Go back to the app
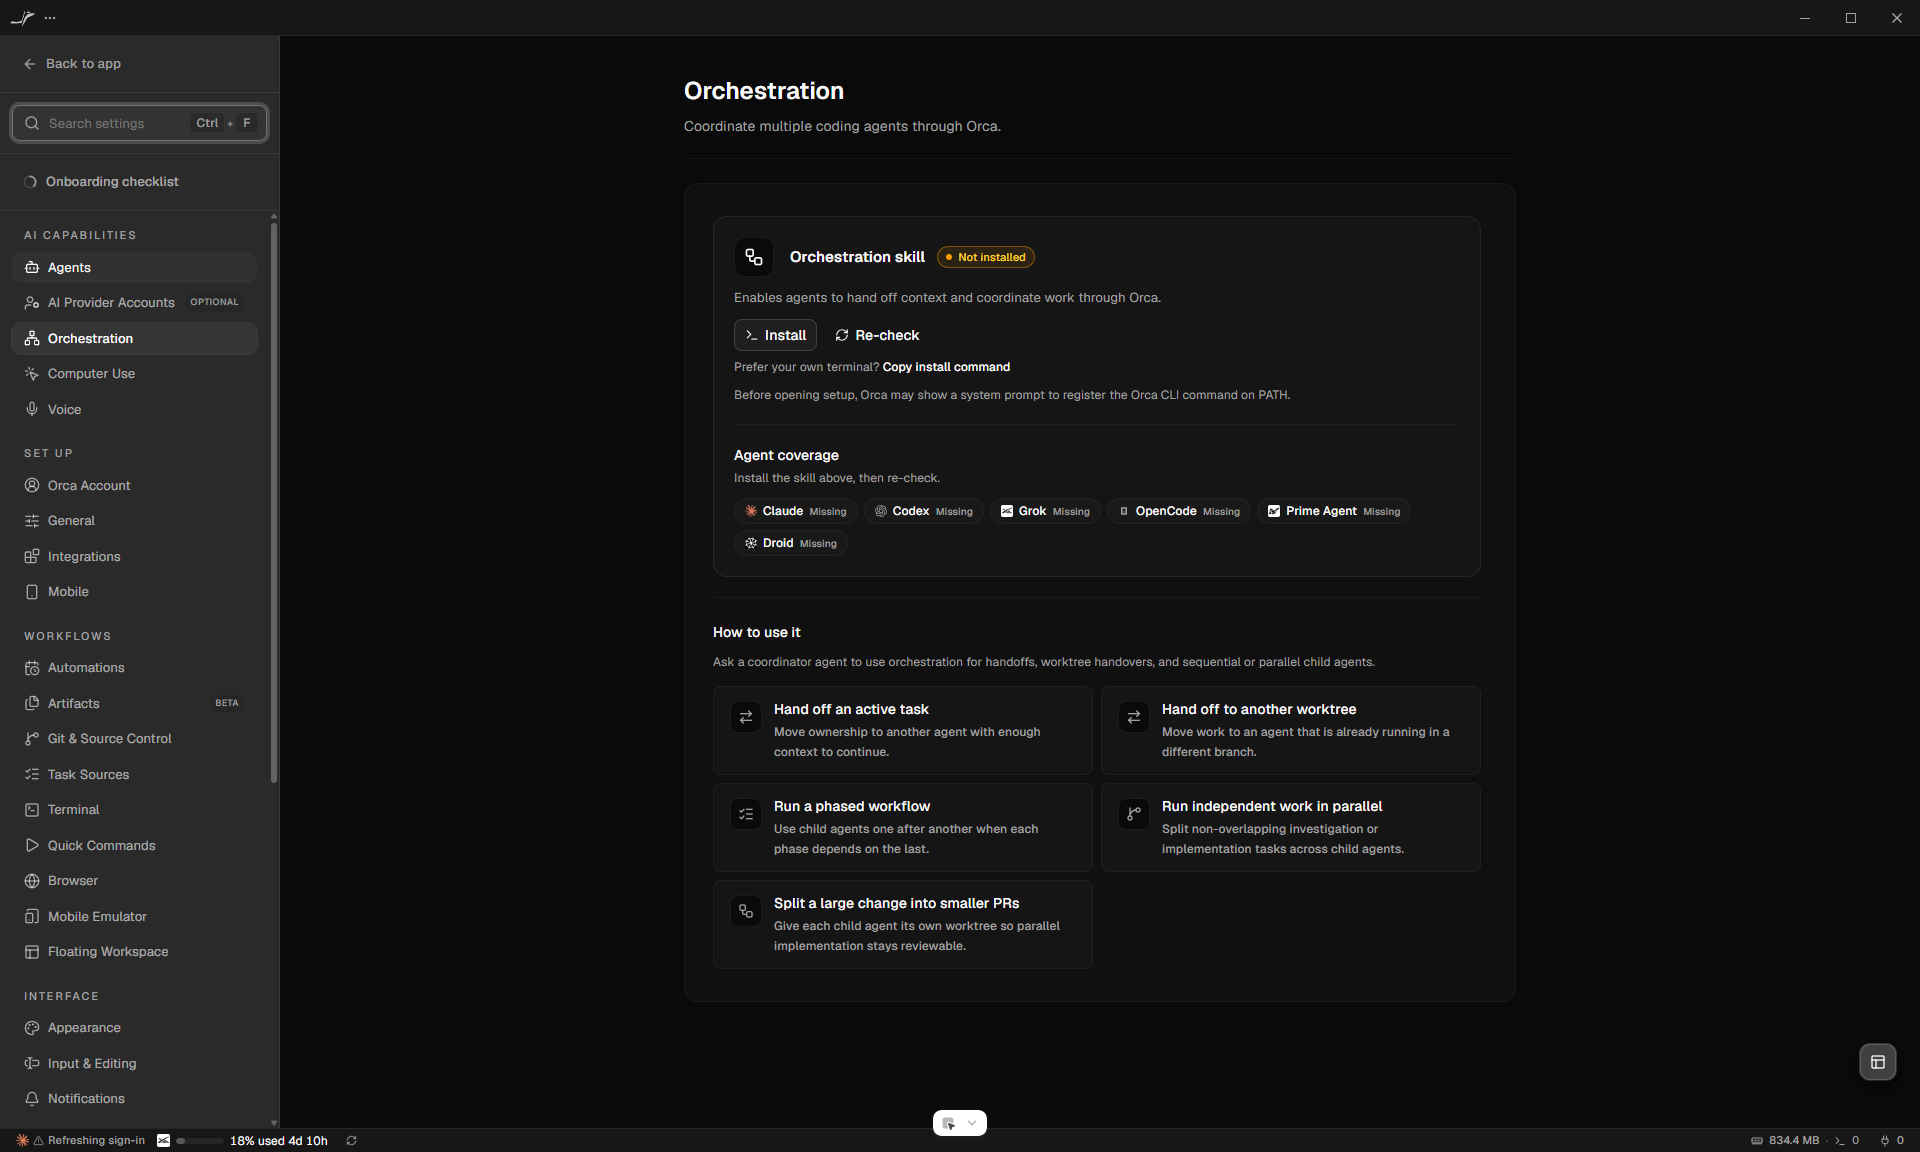The width and height of the screenshot is (1920, 1152). [72, 64]
